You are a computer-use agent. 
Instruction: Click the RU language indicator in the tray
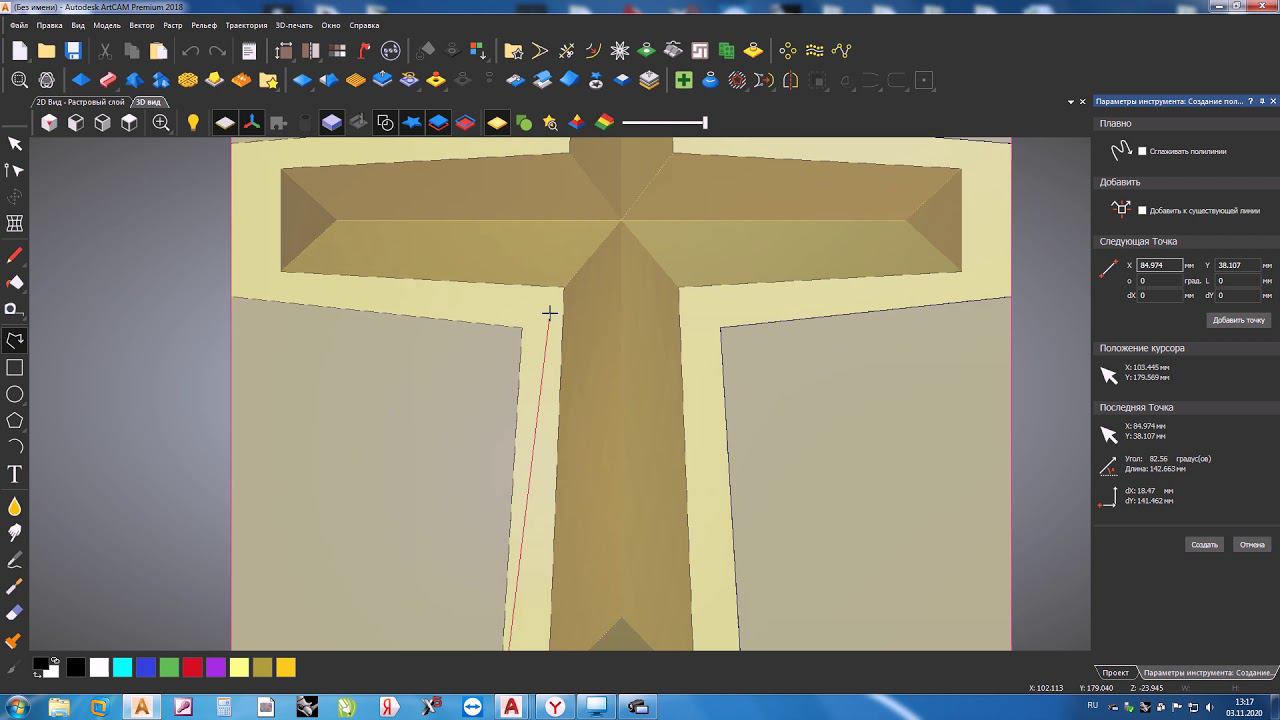point(1093,706)
